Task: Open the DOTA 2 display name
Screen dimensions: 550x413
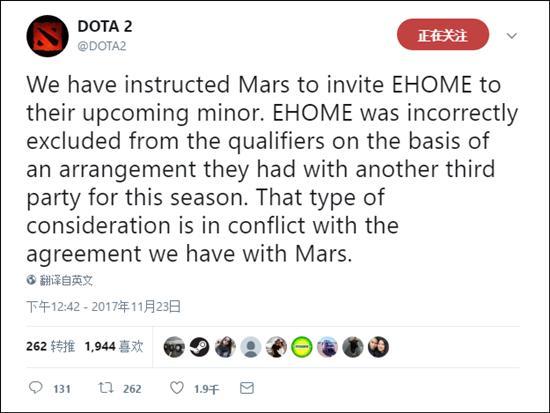Action: pyautogui.click(x=105, y=27)
